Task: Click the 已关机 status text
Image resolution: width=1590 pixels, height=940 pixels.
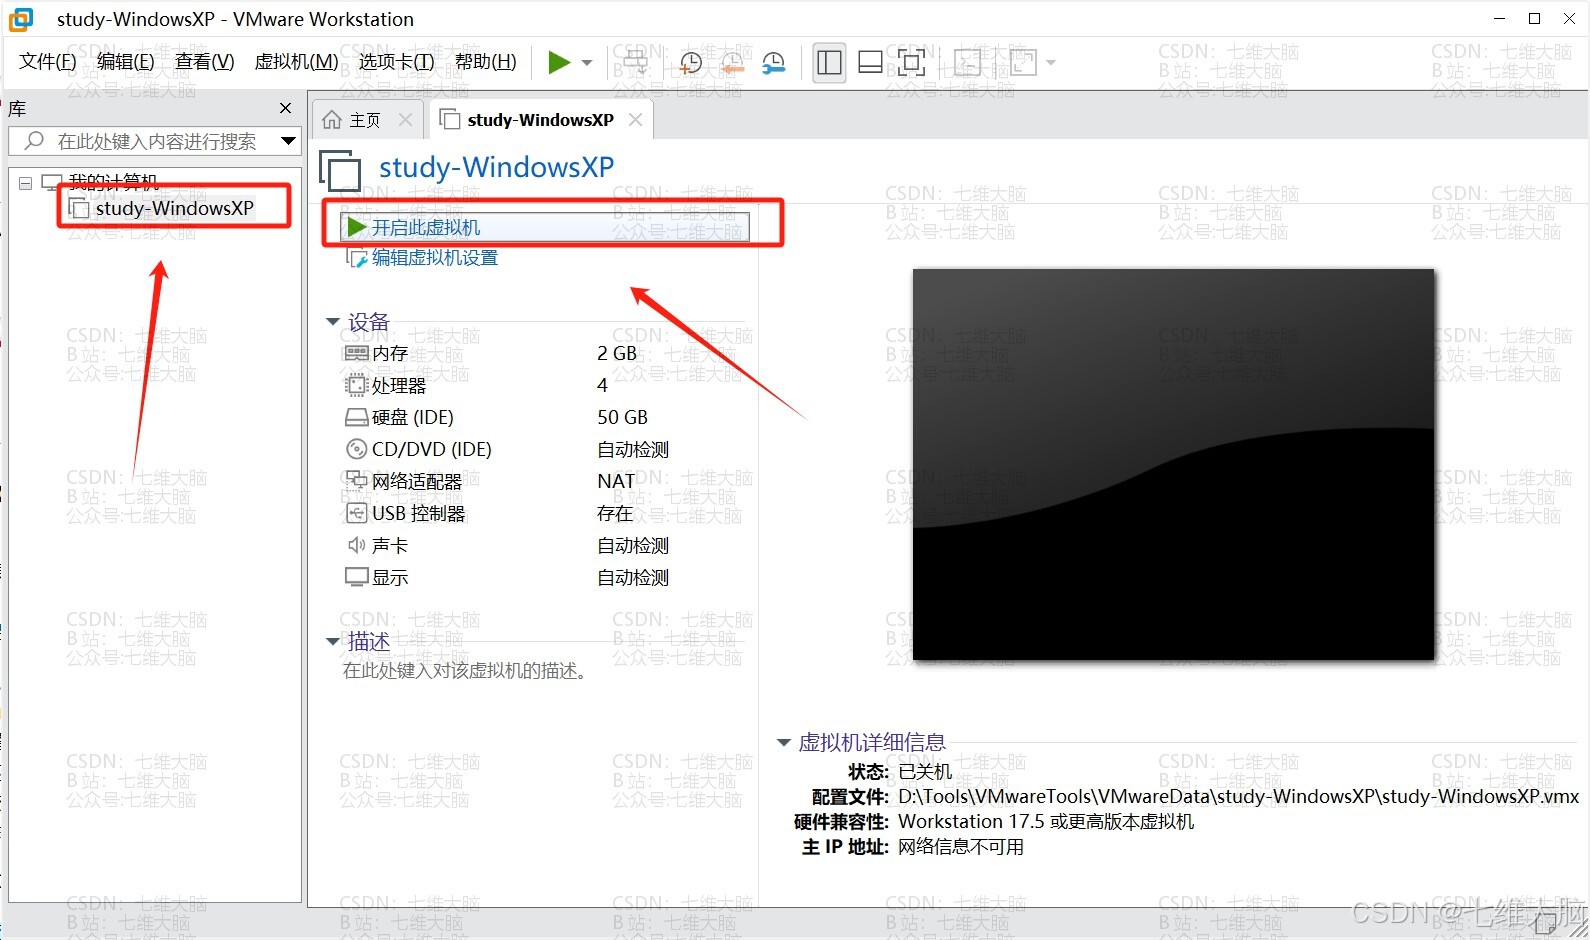Action: point(925,772)
